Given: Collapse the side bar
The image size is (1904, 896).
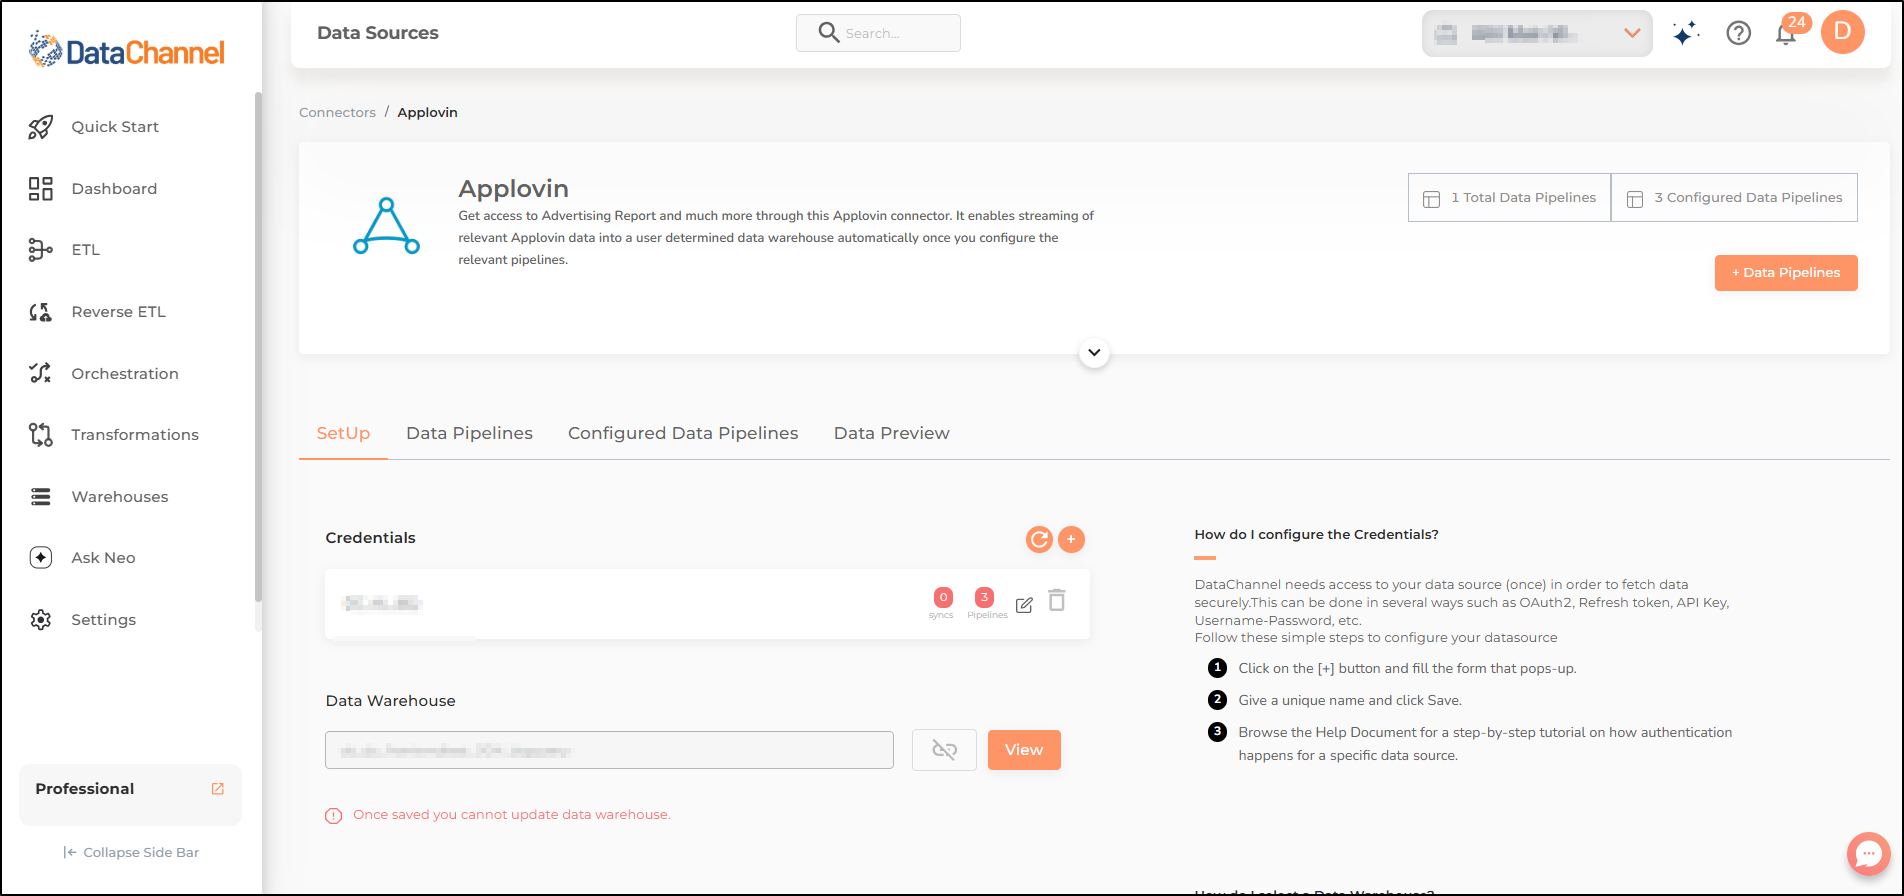Looking at the screenshot, I should coord(131,853).
